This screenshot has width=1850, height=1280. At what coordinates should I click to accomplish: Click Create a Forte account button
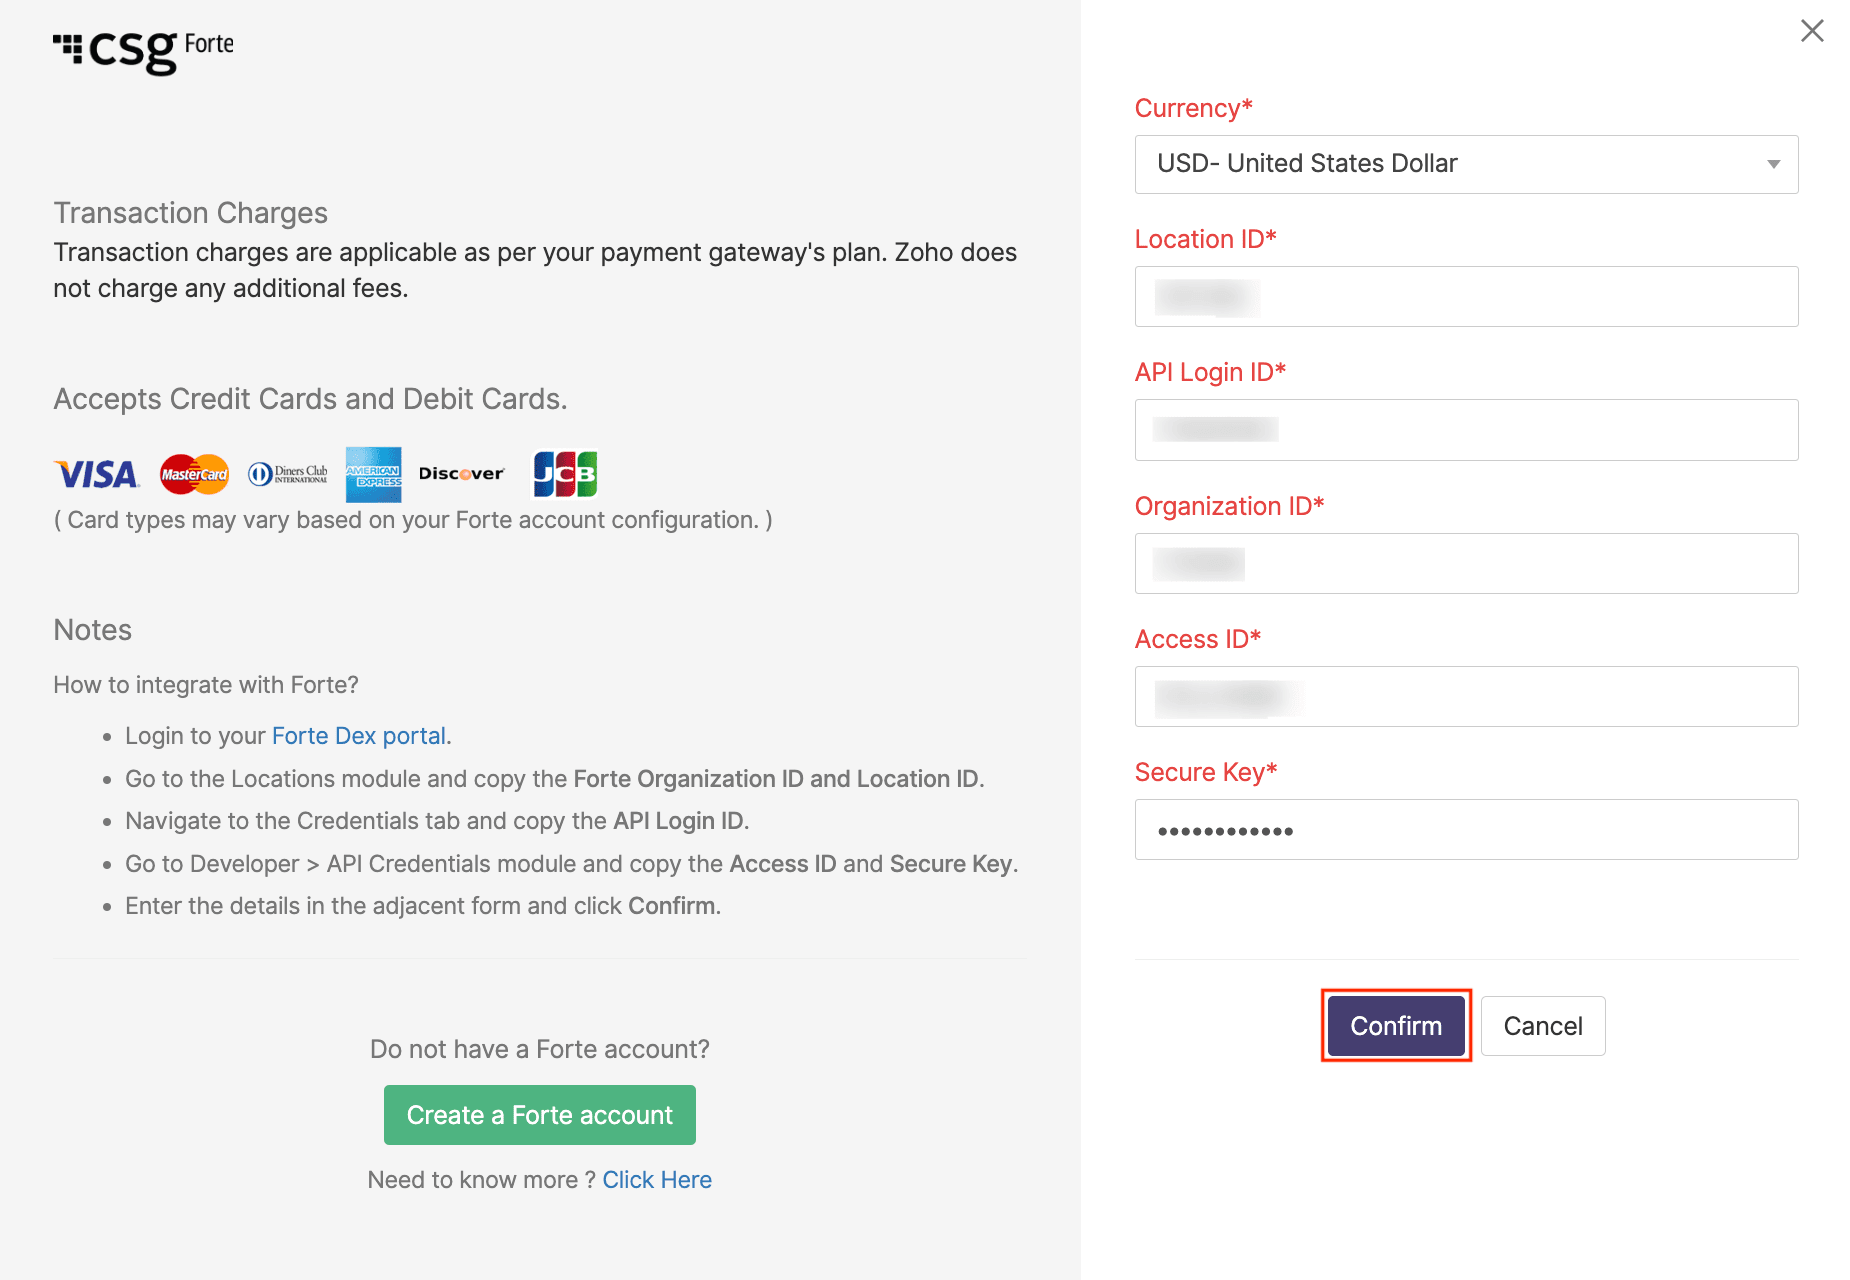point(539,1115)
